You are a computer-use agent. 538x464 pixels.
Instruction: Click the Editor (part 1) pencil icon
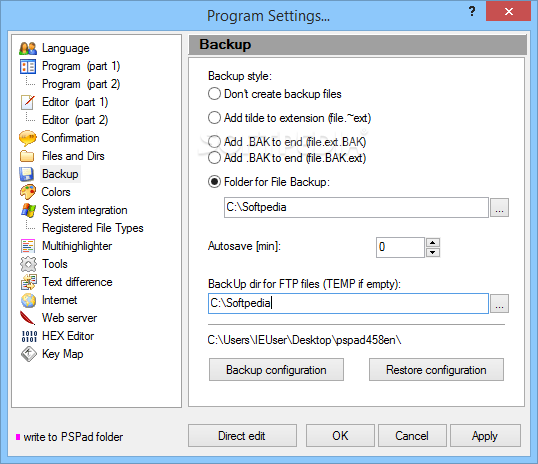tap(28, 102)
